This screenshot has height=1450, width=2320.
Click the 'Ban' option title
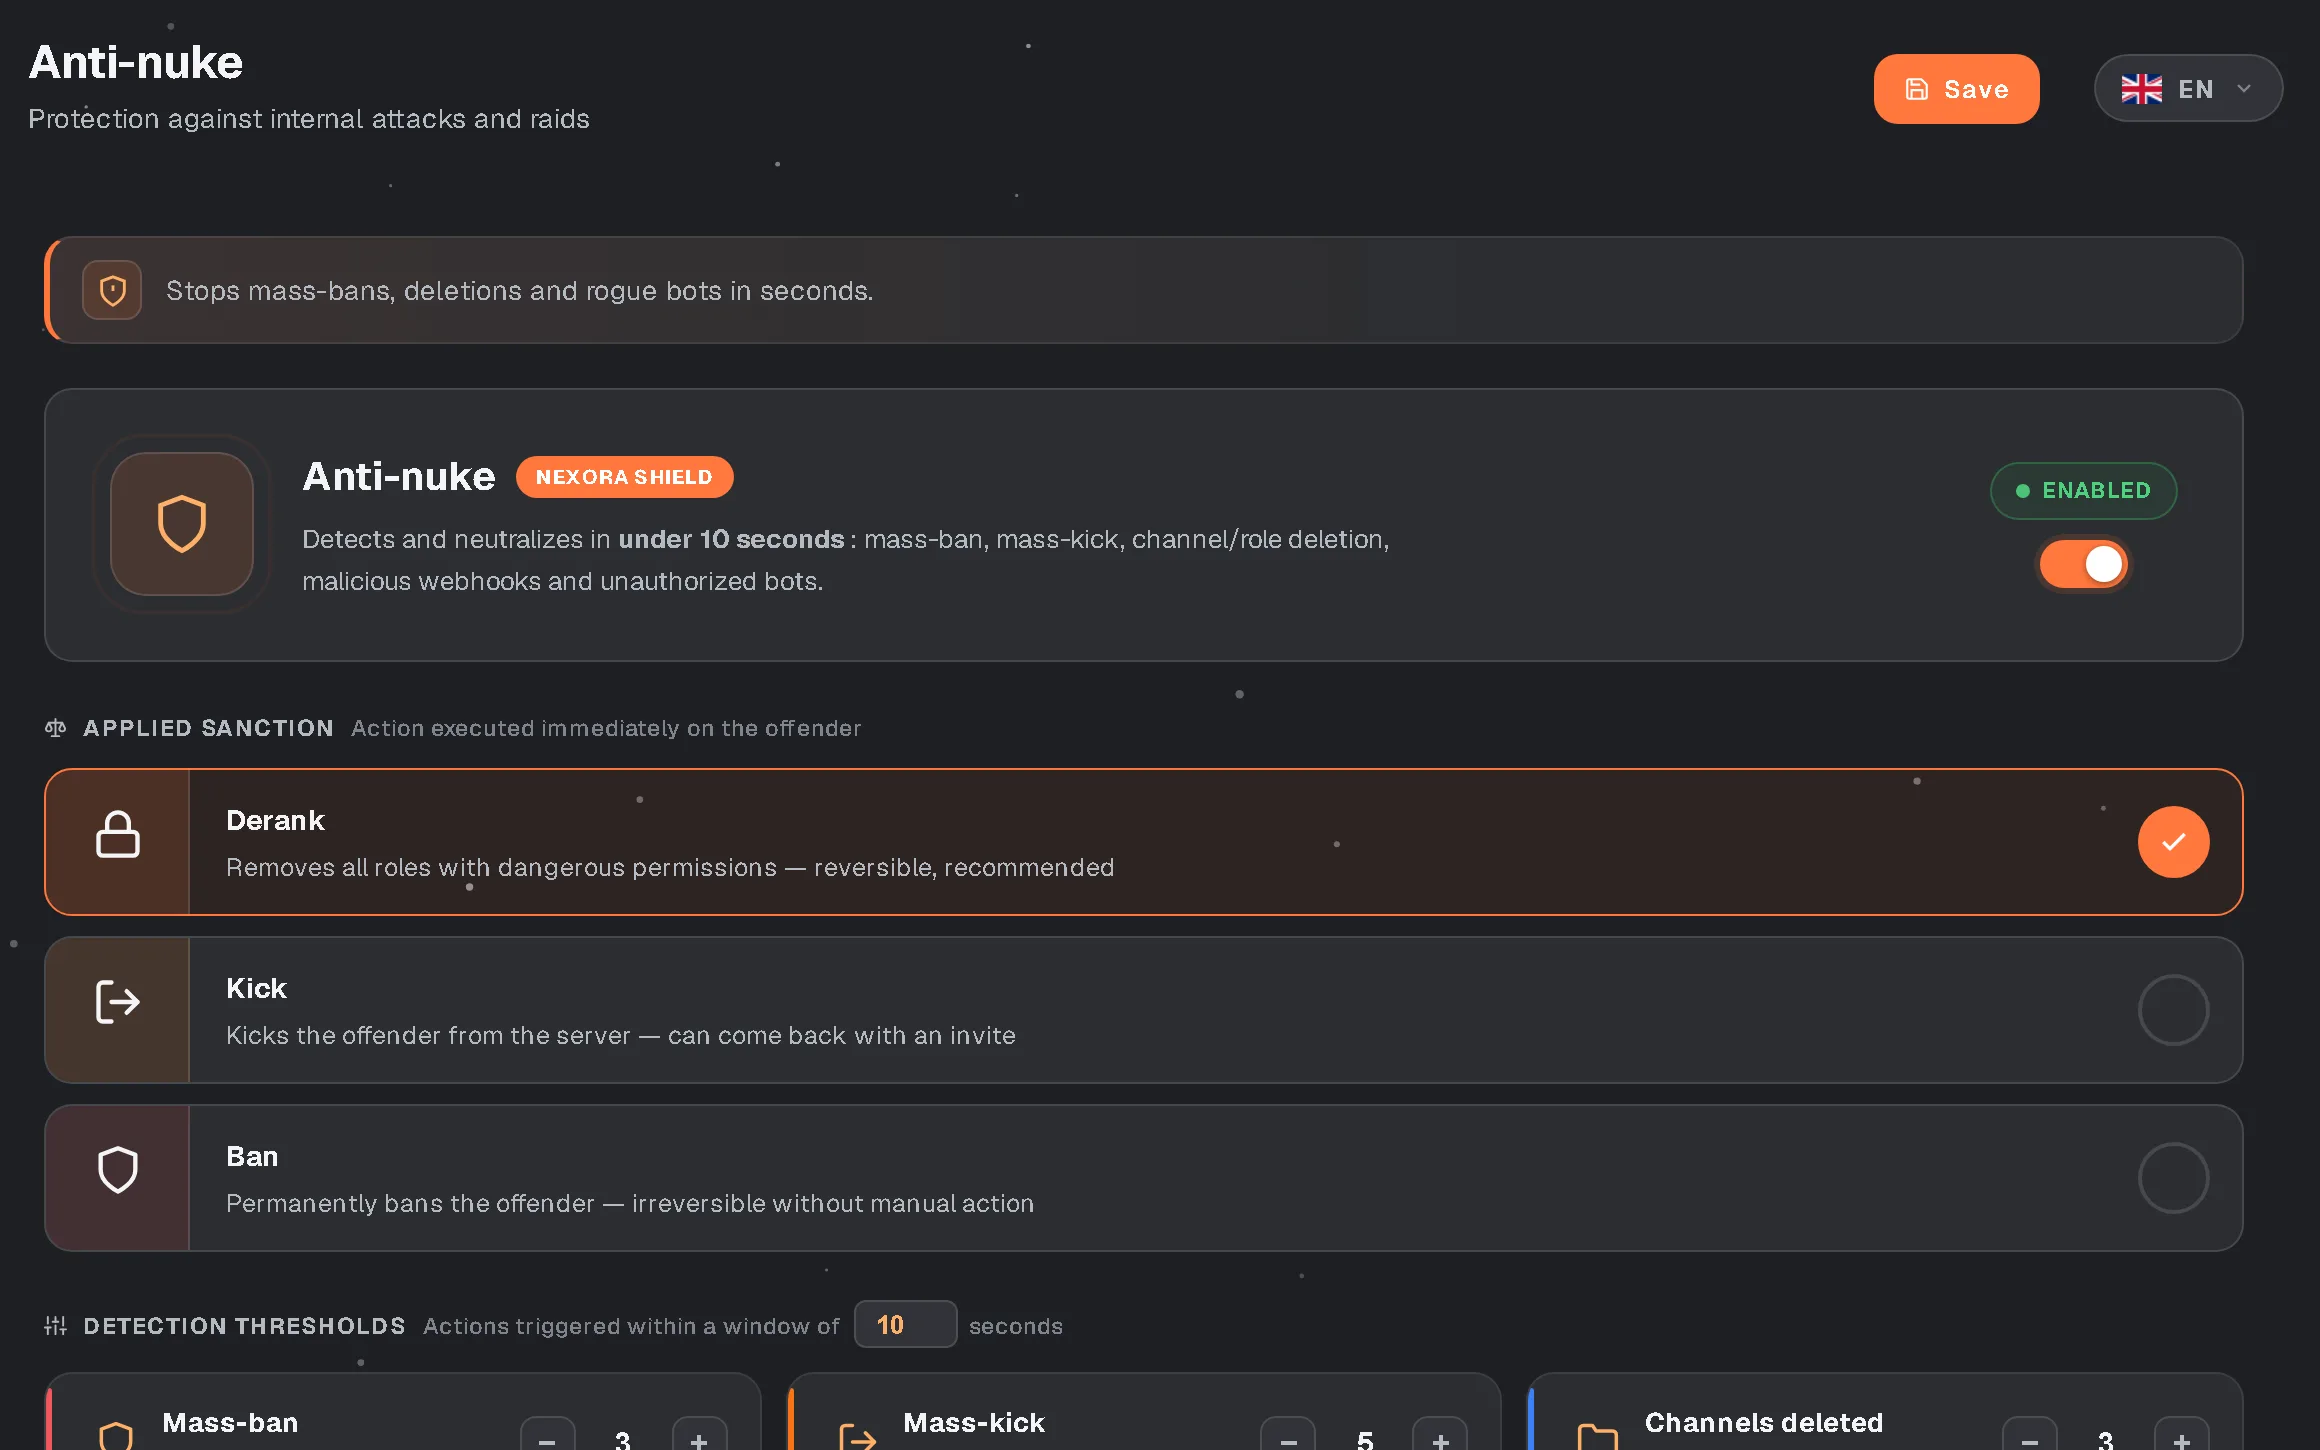click(x=252, y=1156)
